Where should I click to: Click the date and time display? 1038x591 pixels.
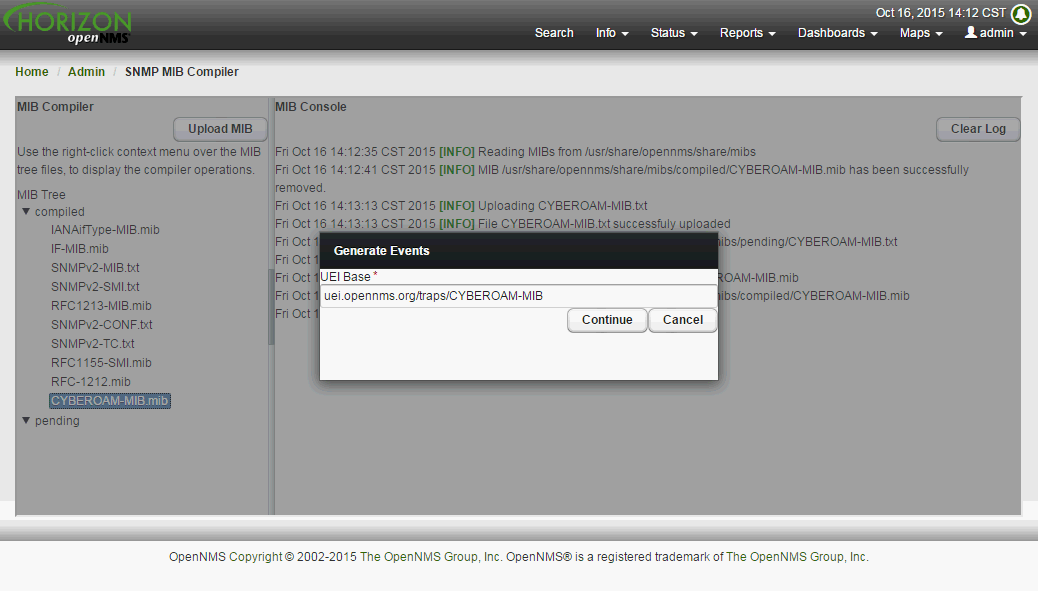click(x=941, y=13)
